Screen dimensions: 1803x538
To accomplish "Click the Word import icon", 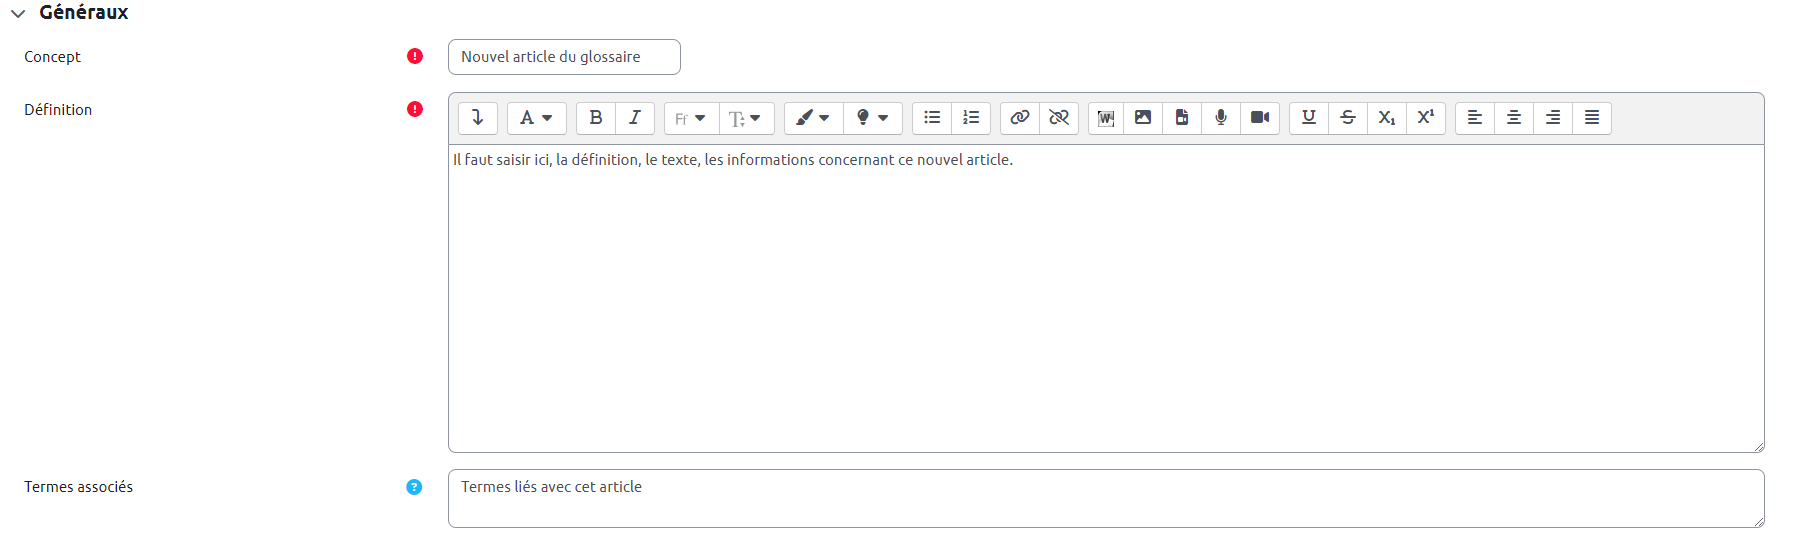I will click(x=1105, y=118).
